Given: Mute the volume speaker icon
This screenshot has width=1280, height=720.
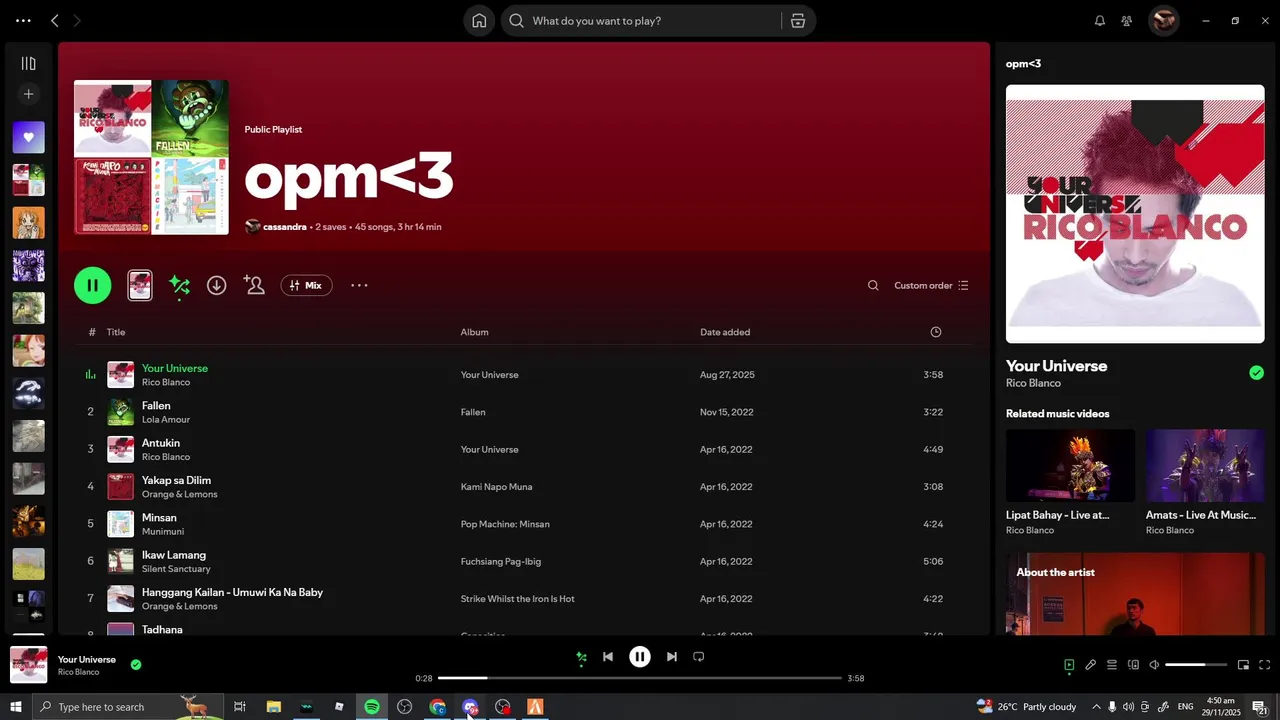Looking at the screenshot, I should click(x=1154, y=665).
